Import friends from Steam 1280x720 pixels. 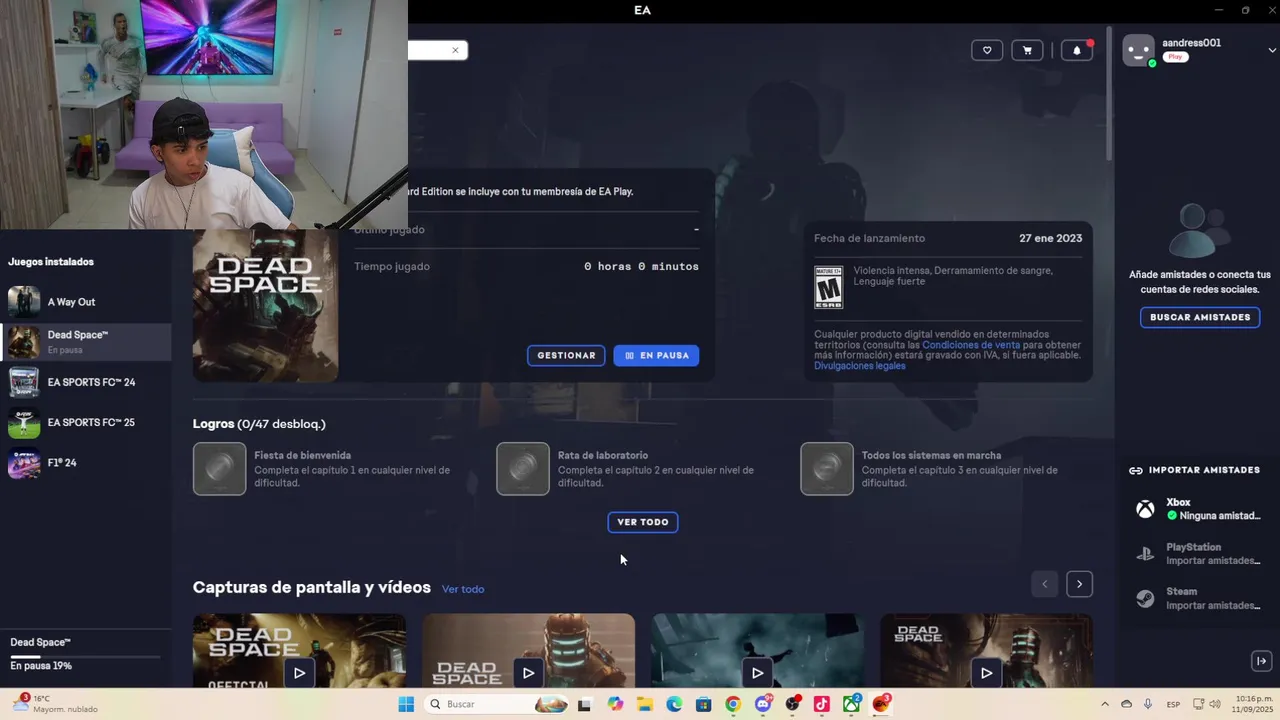click(x=1198, y=598)
